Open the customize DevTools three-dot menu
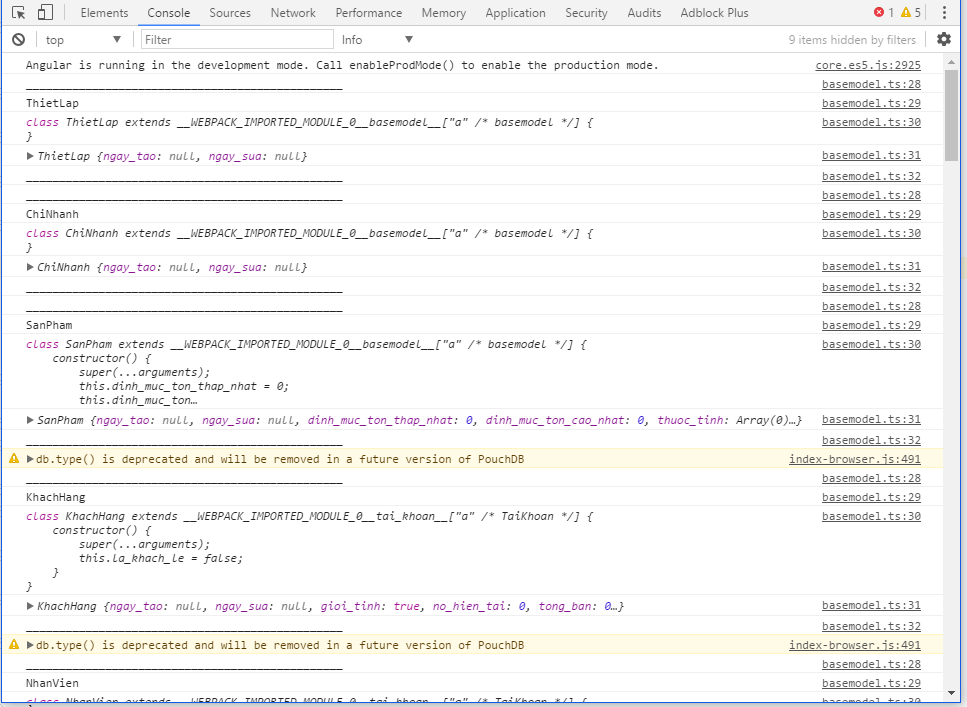The width and height of the screenshot is (967, 707). [x=946, y=12]
